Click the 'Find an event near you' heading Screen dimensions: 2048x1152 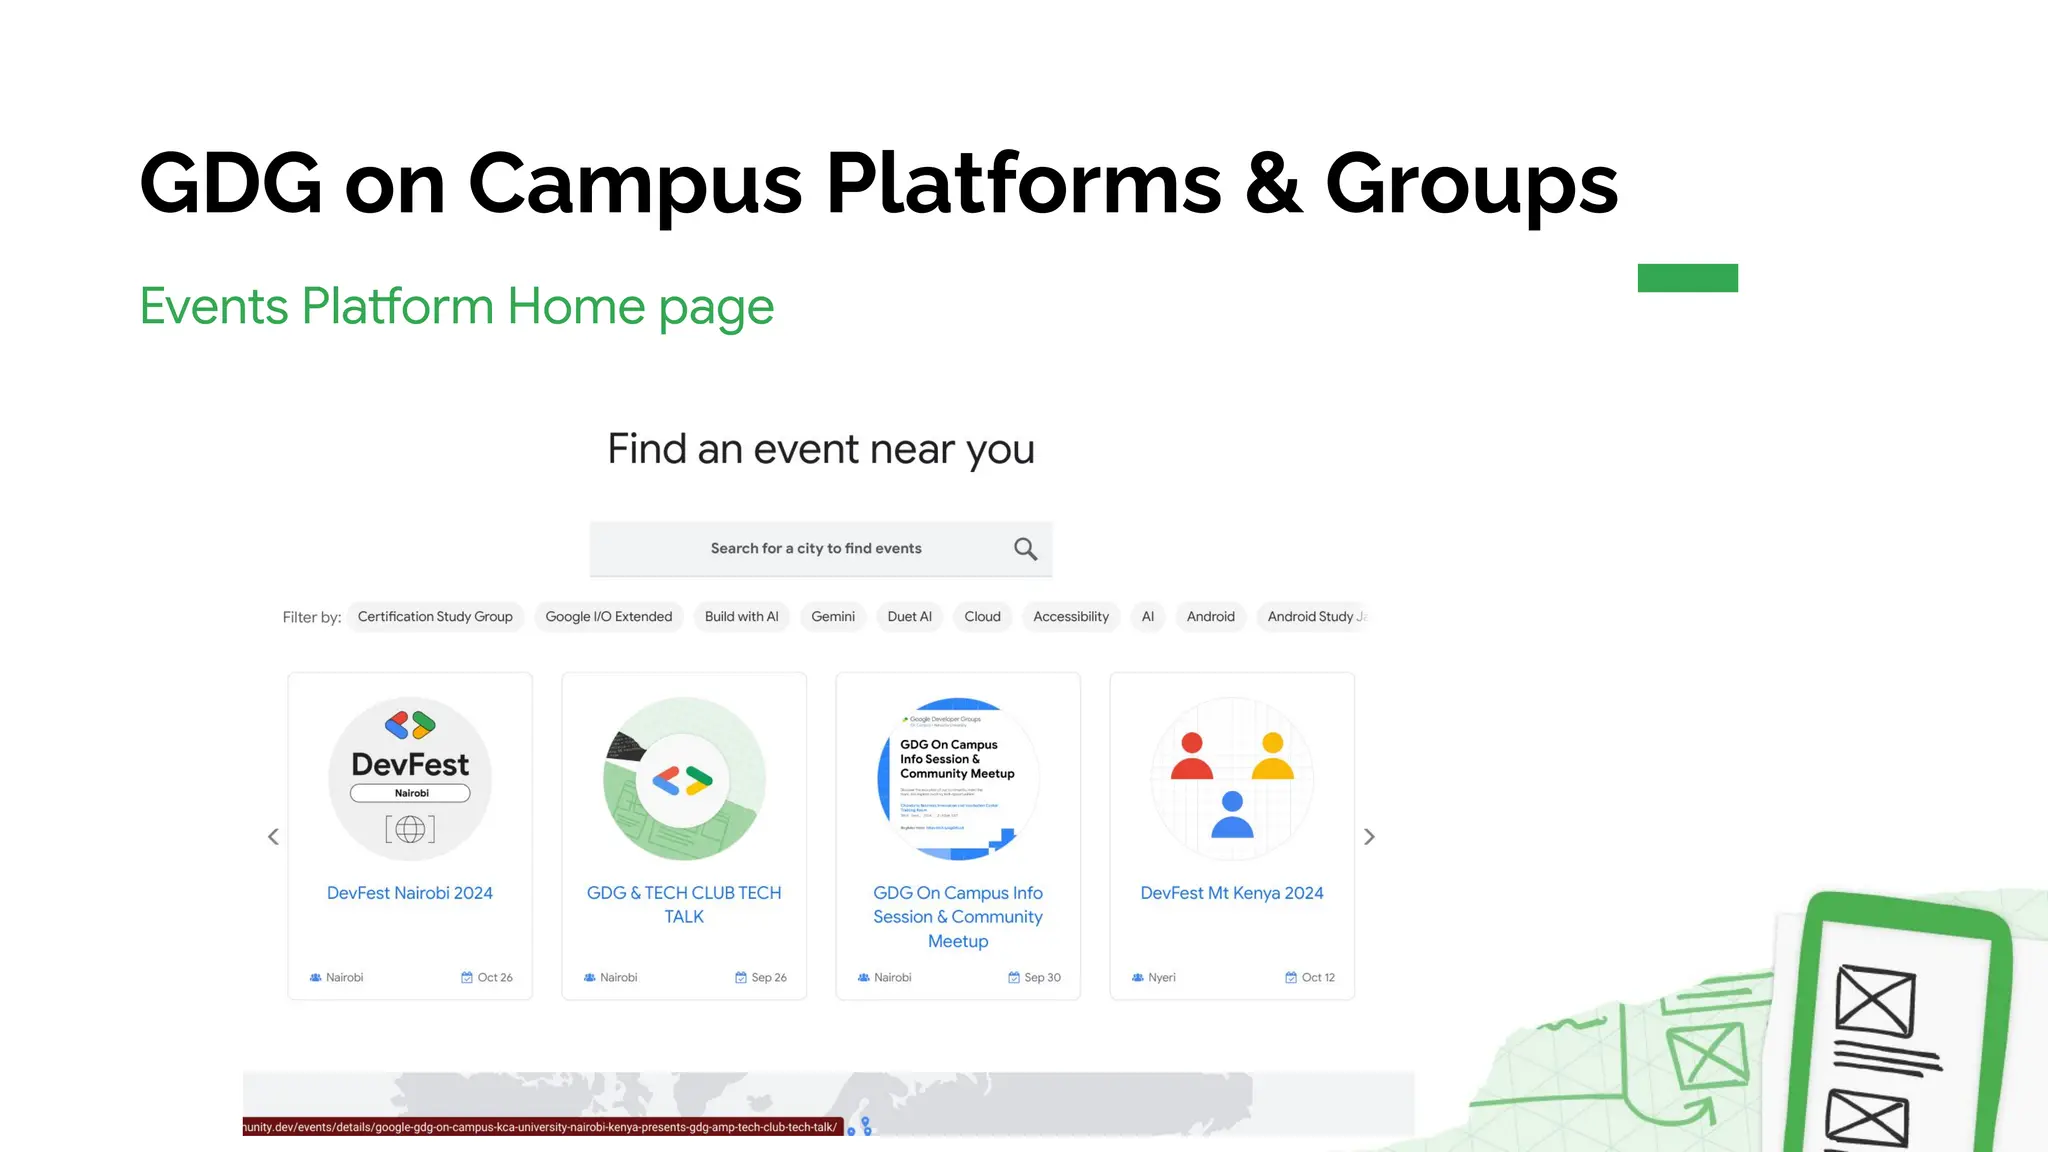coord(821,449)
